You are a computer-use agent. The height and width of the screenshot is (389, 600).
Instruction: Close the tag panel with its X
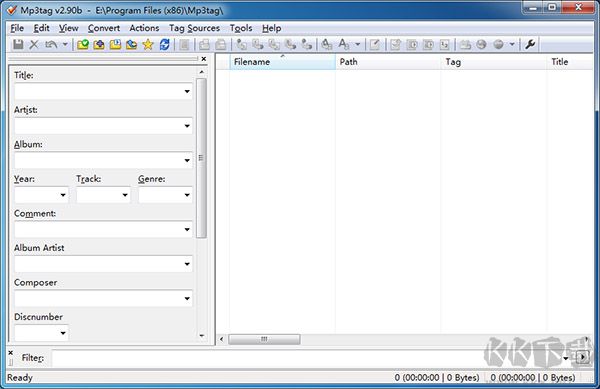coord(204,59)
